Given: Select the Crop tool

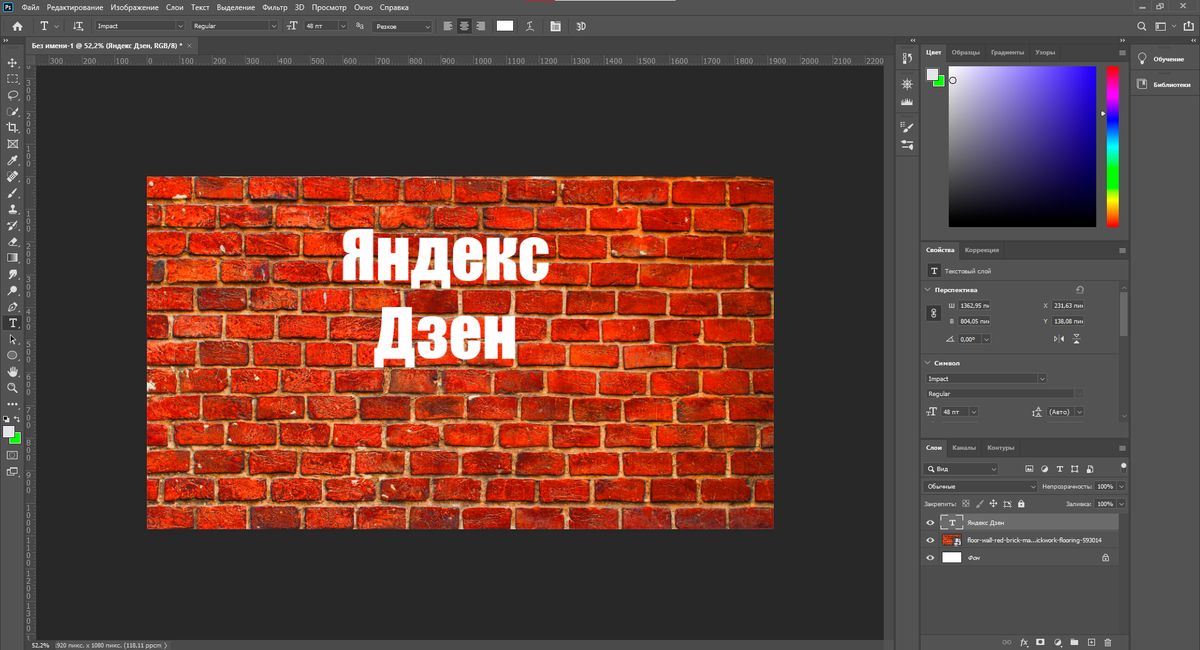Looking at the screenshot, I should [13, 128].
